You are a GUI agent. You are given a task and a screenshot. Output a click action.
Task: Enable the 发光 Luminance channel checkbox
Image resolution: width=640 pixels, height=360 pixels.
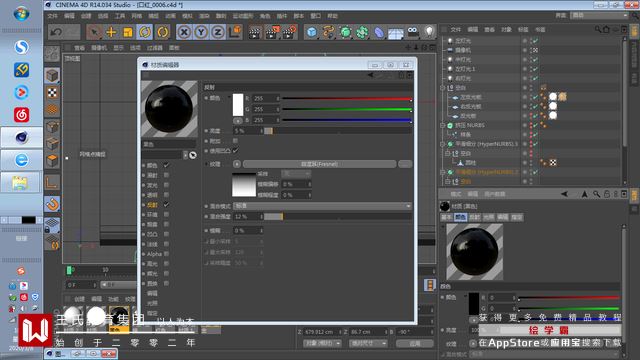(166, 185)
